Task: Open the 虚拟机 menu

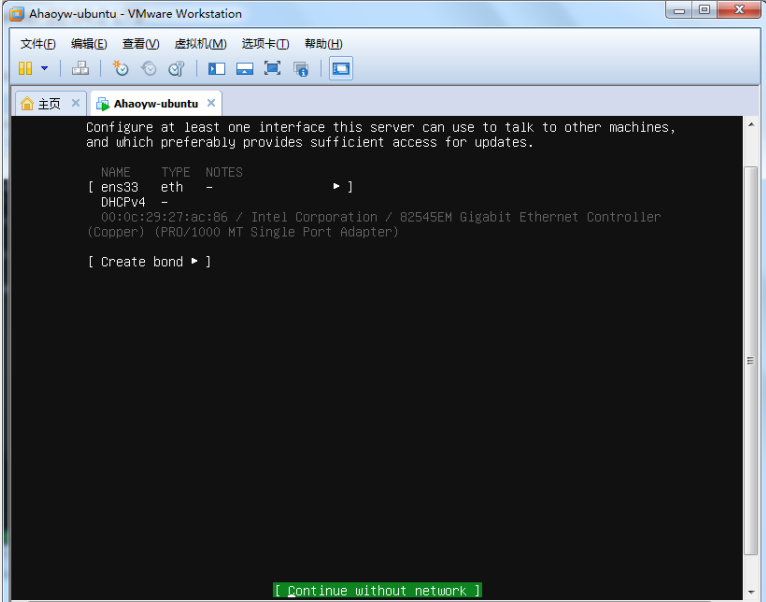Action: (200, 44)
